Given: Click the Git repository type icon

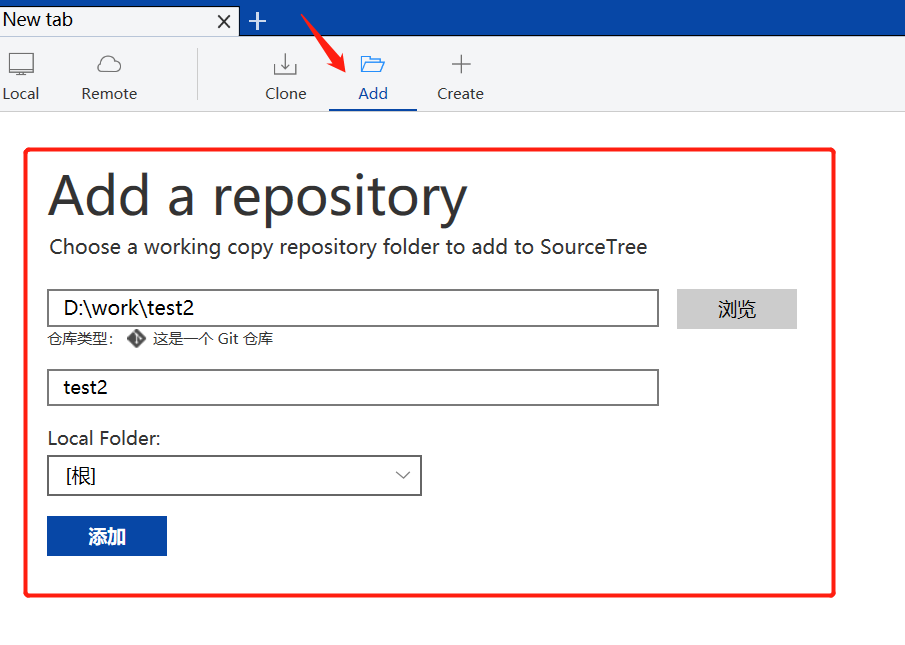Looking at the screenshot, I should [x=136, y=339].
